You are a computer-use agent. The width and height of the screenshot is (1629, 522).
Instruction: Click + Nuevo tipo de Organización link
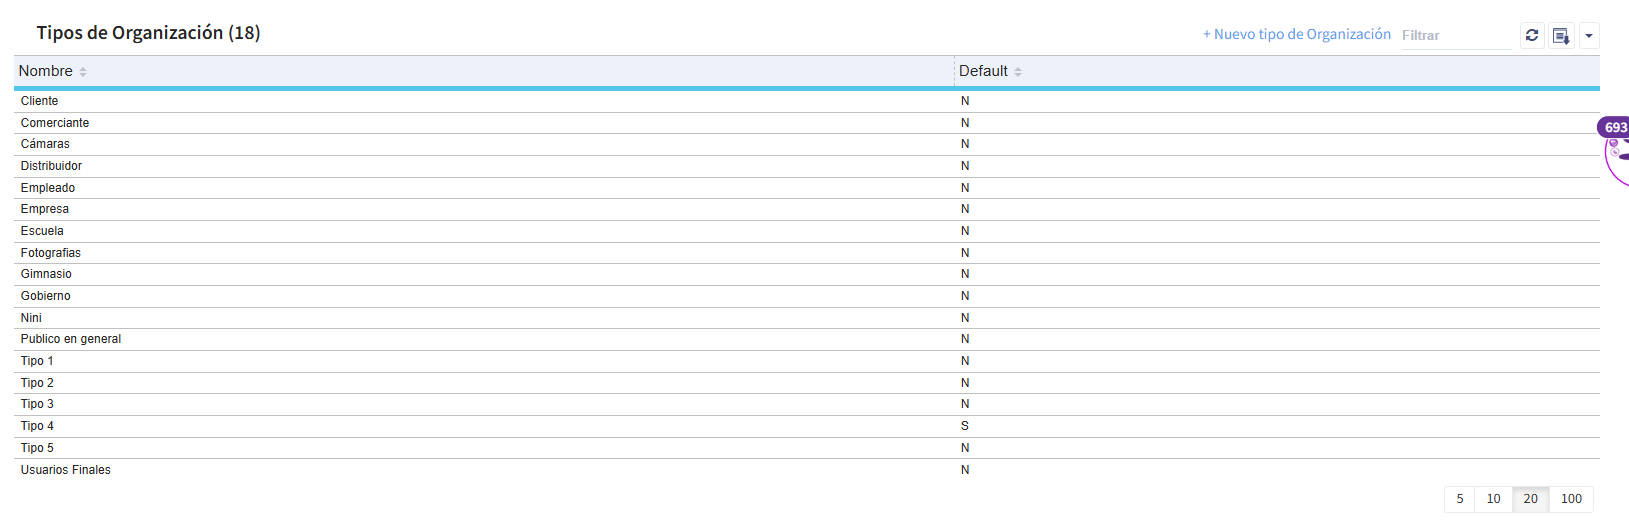coord(1296,34)
